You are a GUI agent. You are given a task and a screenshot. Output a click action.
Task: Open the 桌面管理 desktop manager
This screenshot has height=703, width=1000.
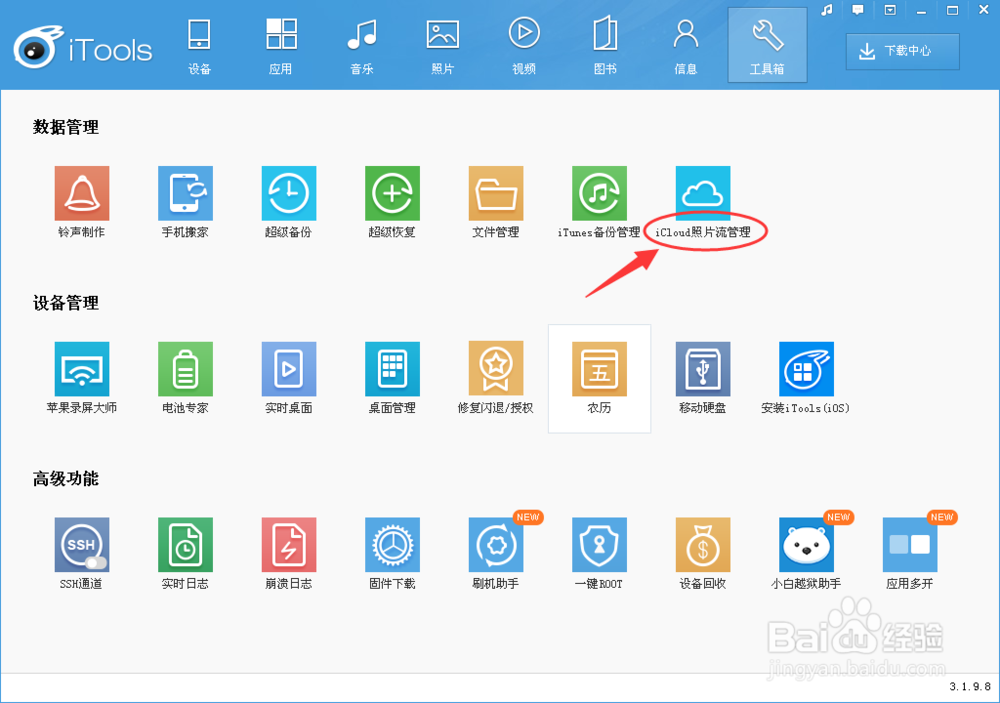click(x=392, y=369)
